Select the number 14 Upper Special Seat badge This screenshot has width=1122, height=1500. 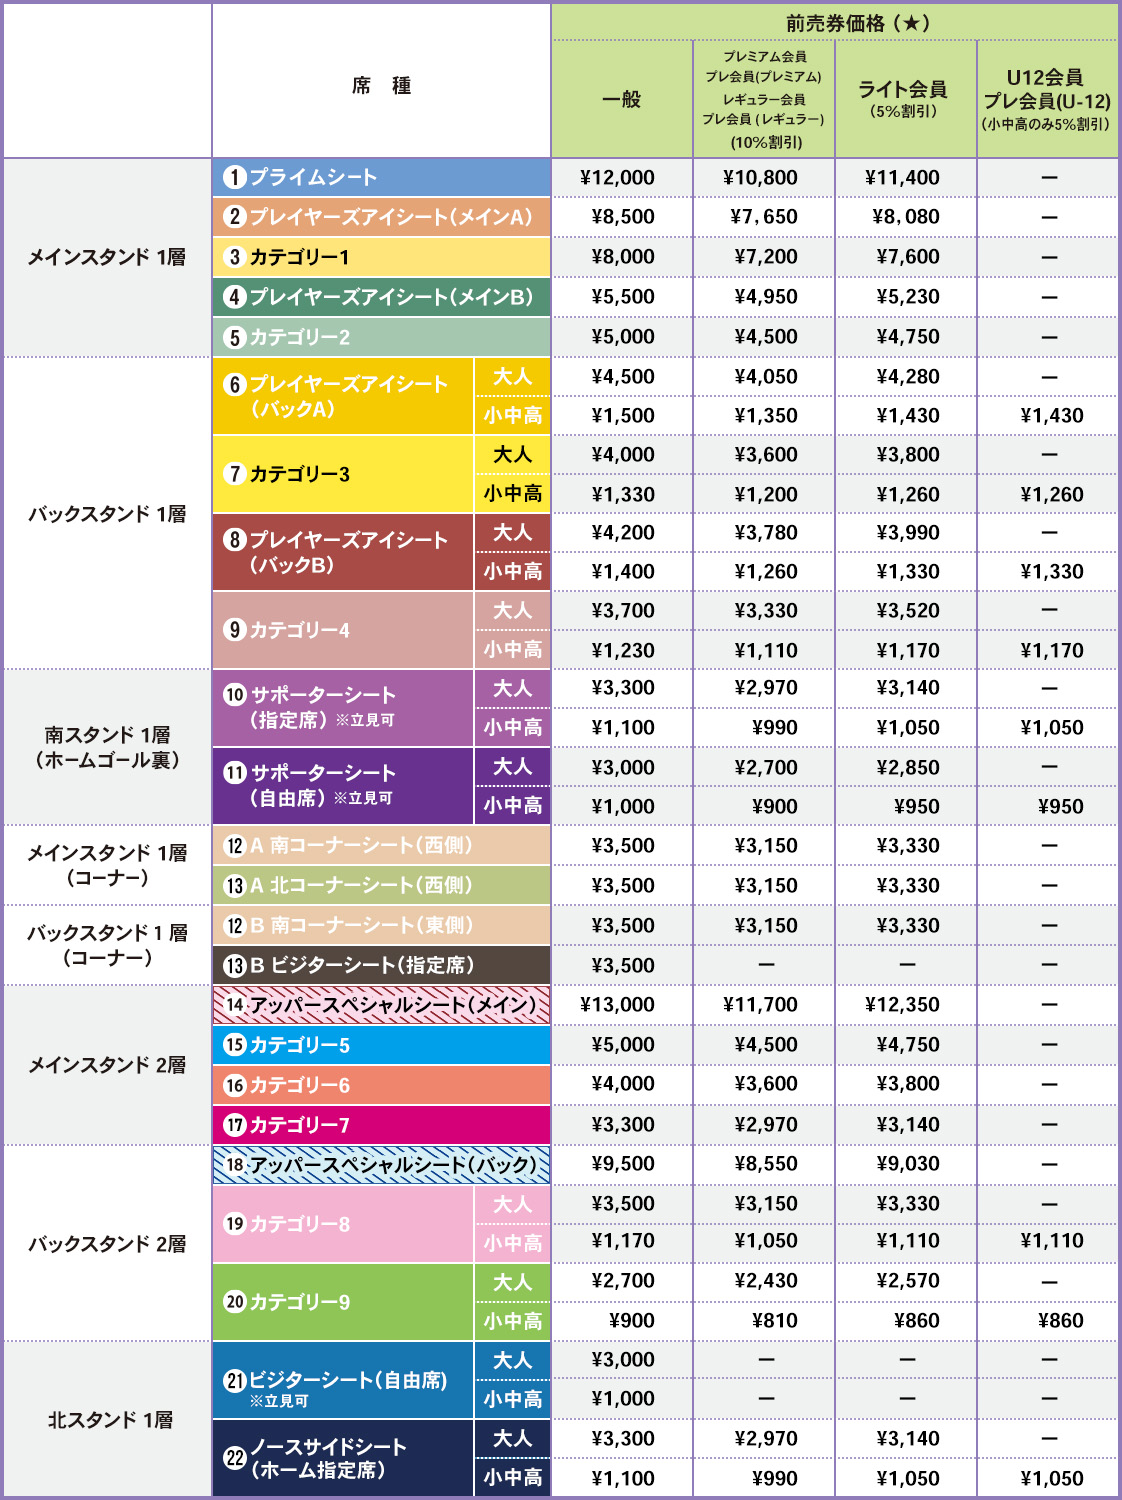tap(235, 1005)
